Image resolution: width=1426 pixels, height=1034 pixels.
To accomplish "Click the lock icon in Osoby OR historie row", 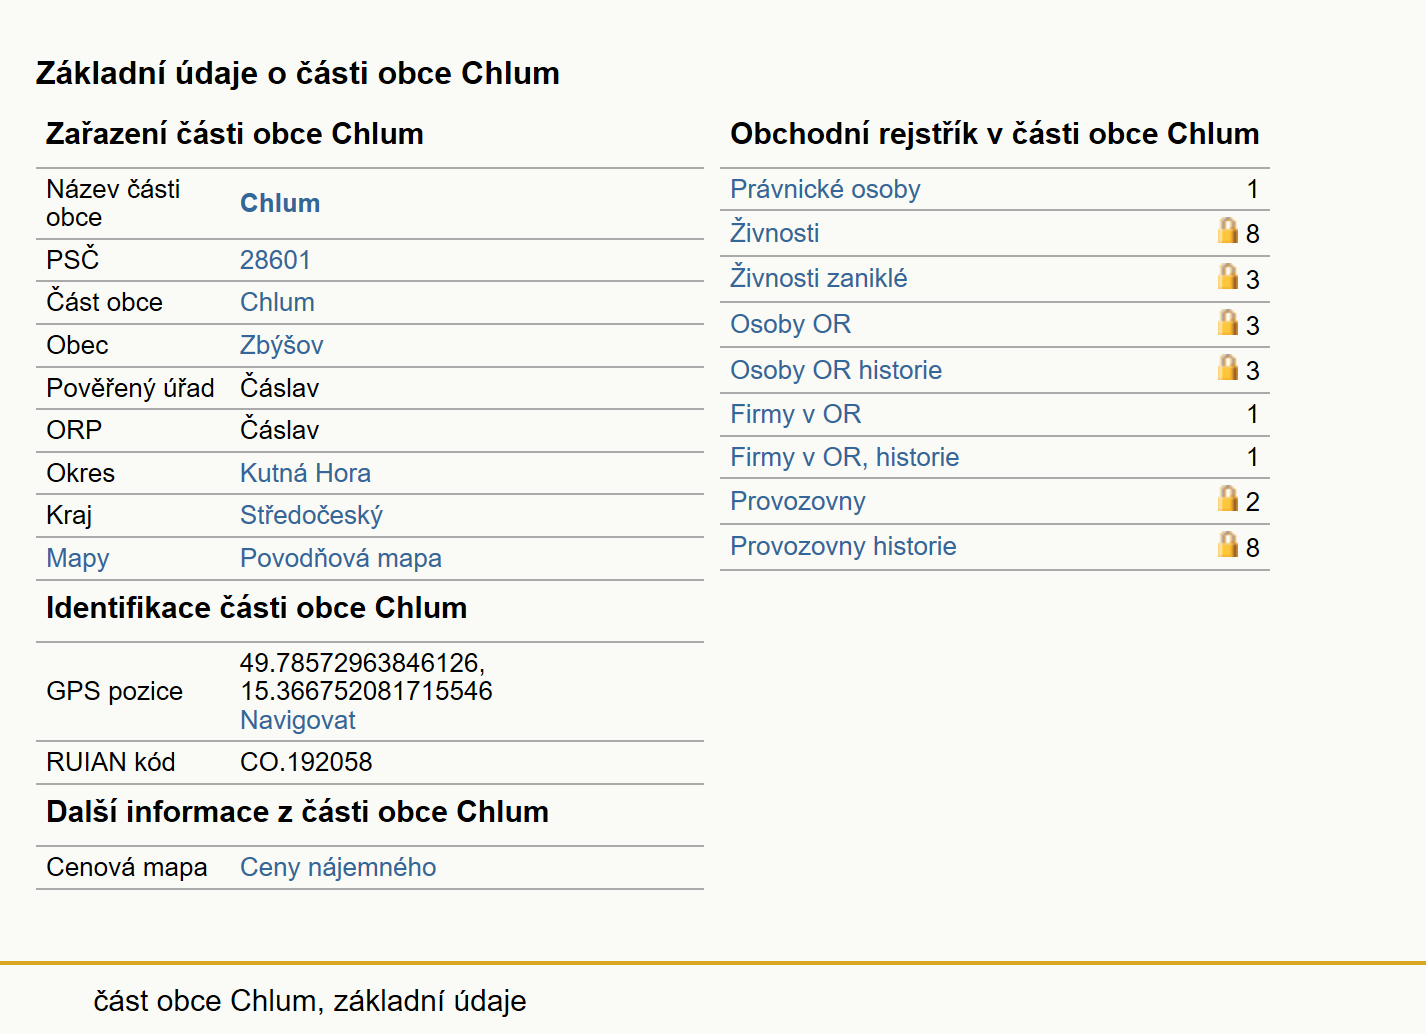I will tap(1227, 367).
